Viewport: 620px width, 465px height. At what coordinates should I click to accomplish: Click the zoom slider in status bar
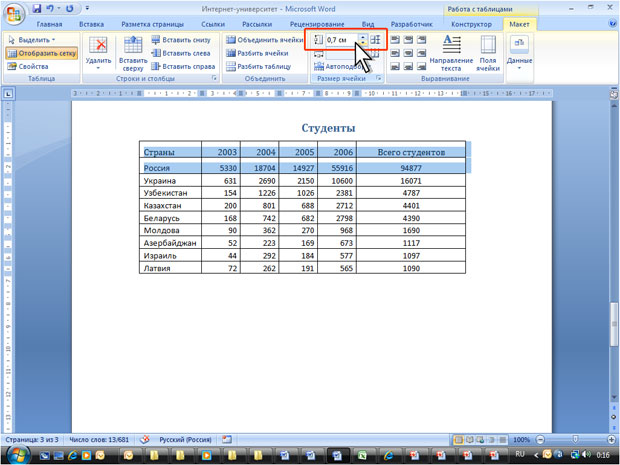(575, 440)
